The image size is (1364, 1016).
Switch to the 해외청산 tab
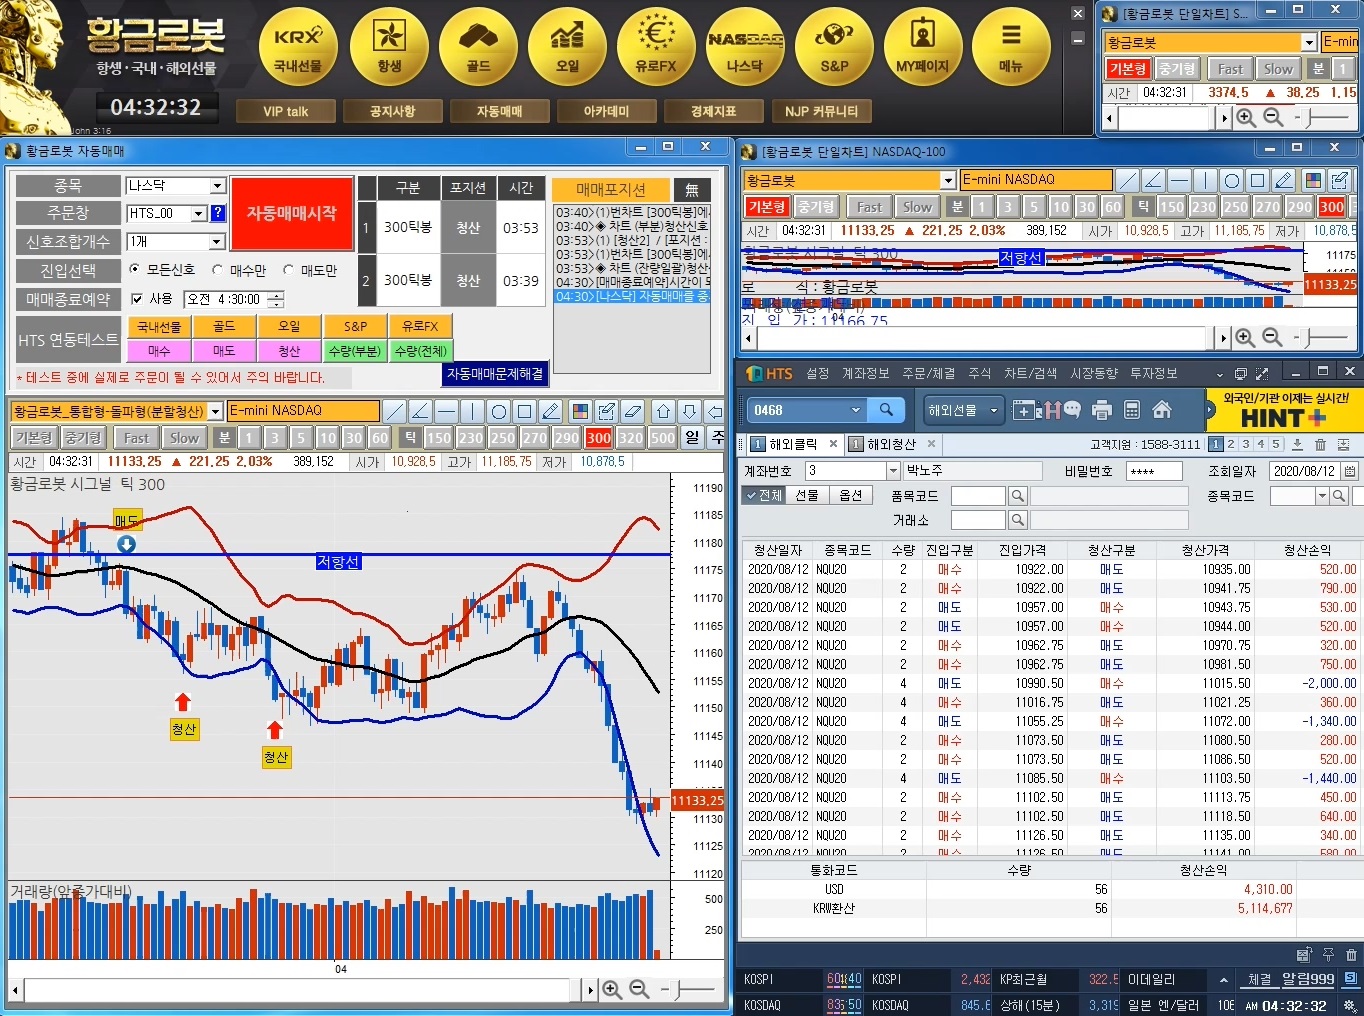point(891,444)
